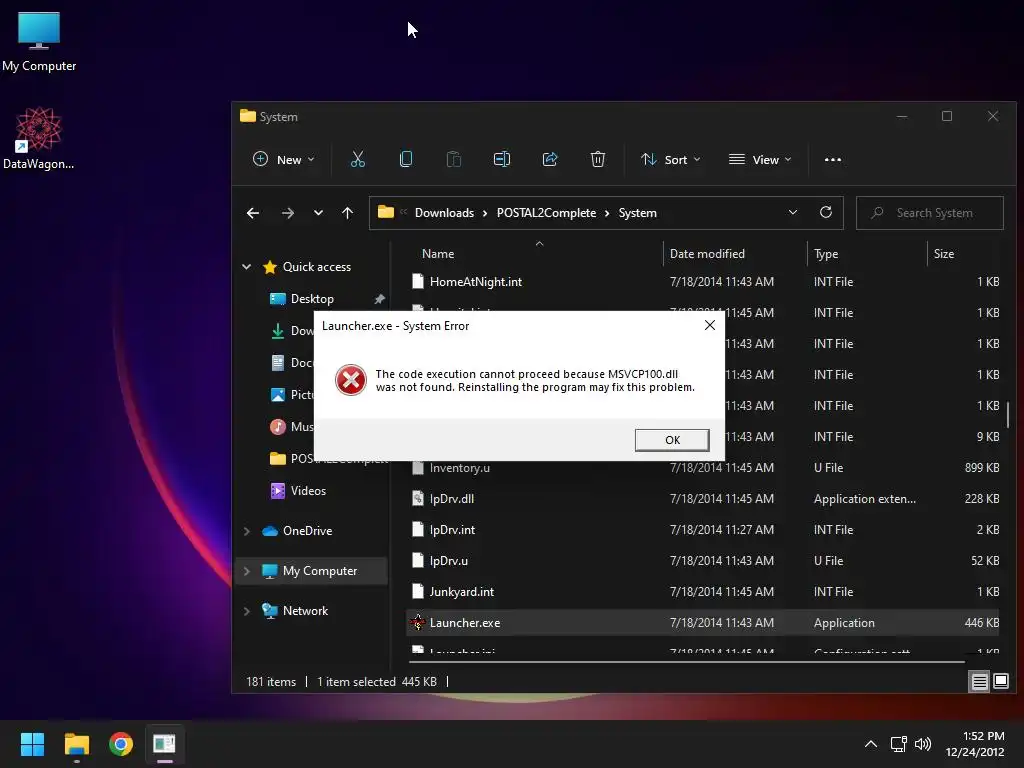The image size is (1024, 768).
Task: Select the IpDrv.int file
Action: [x=703, y=530]
